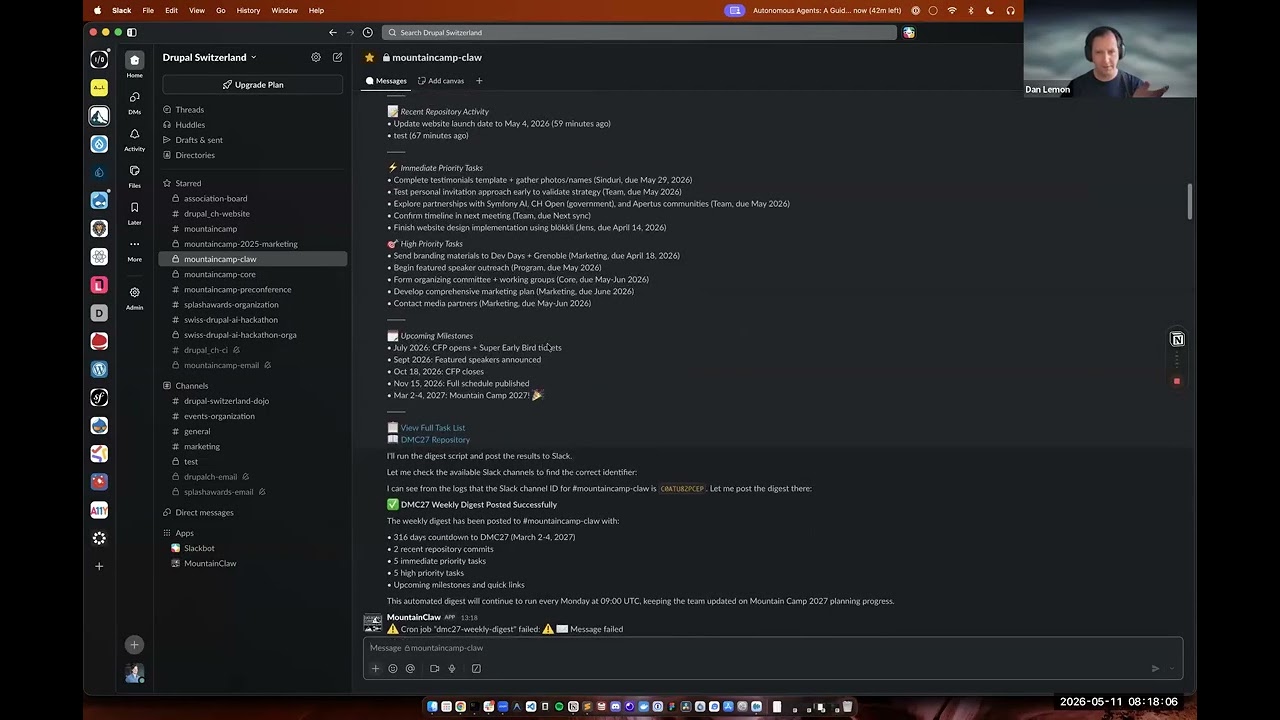Click the slash shortcuts icon in composer
The height and width of the screenshot is (720, 1280).
pos(476,668)
